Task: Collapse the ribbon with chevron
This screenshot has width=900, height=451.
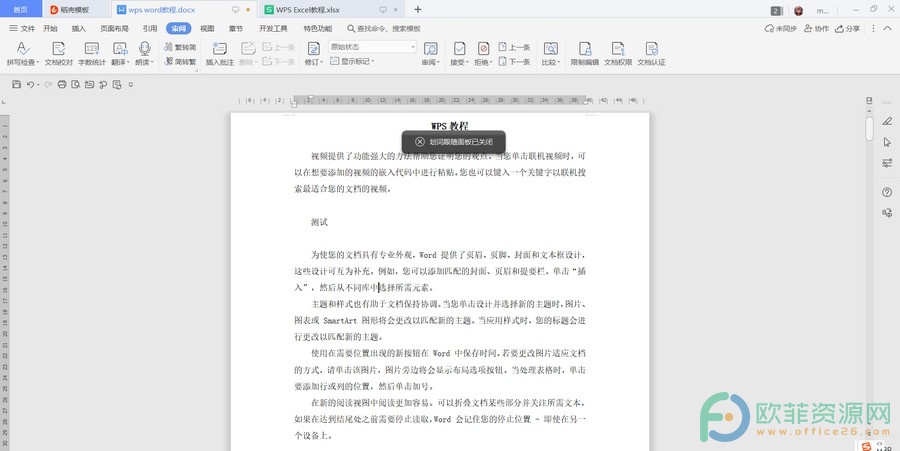Action: [889, 28]
